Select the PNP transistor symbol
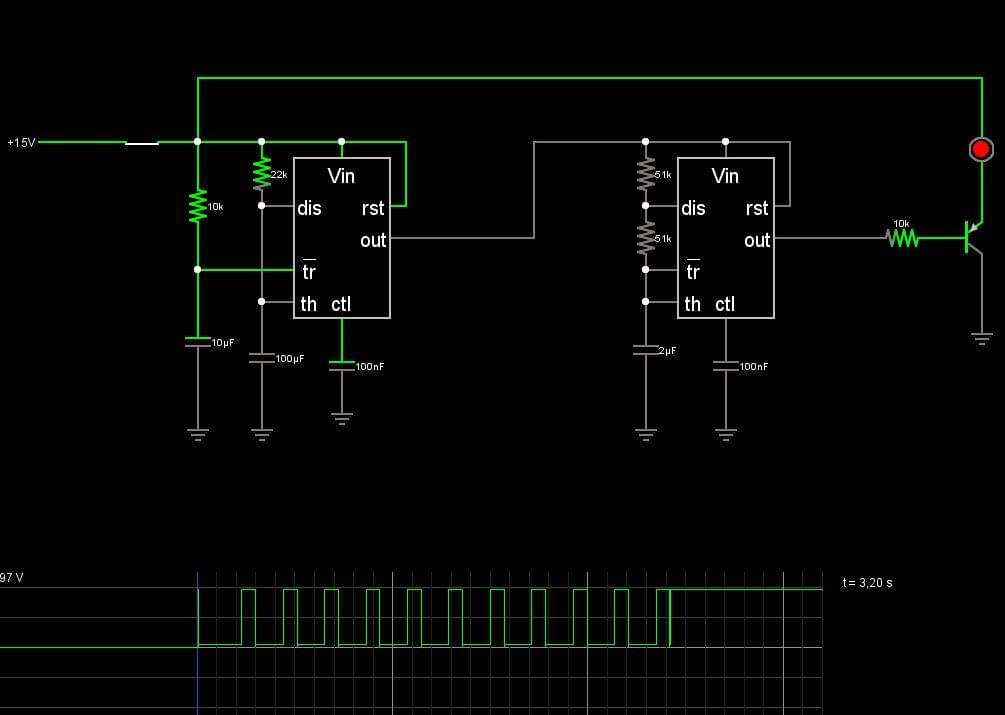This screenshot has width=1005, height=715. coord(973,238)
